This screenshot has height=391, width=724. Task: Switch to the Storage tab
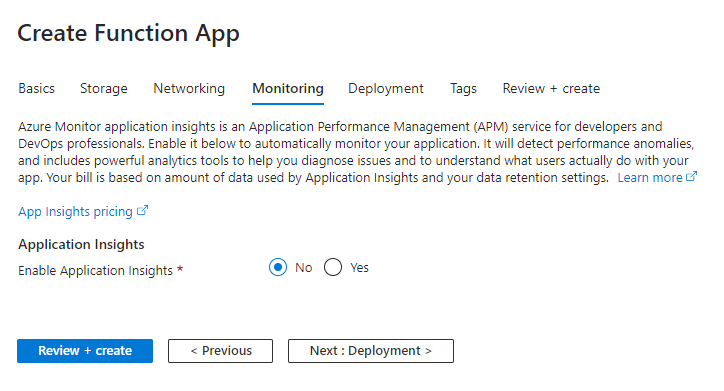tap(104, 88)
